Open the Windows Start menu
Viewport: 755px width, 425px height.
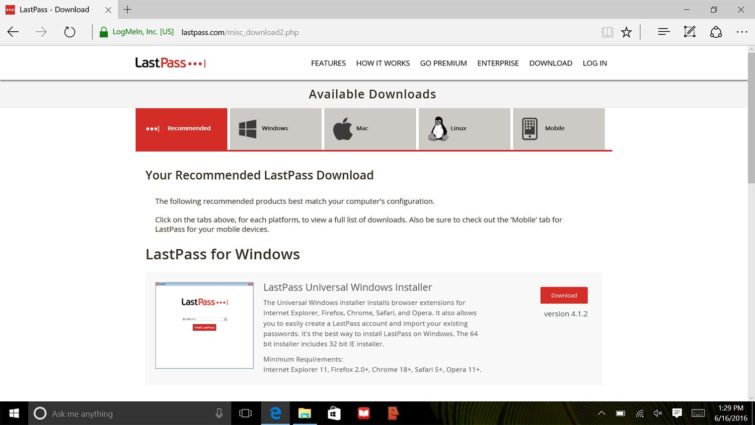pyautogui.click(x=14, y=413)
